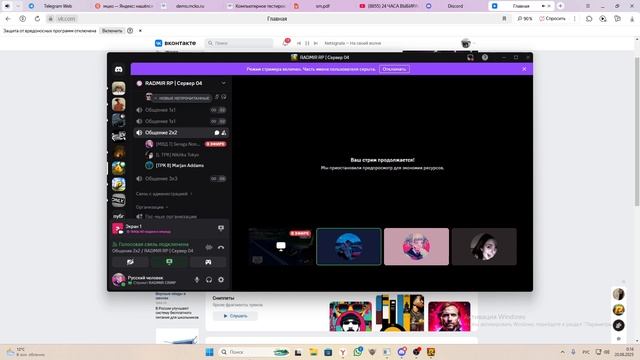The width and height of the screenshot is (640, 360).
Task: Click Спросить assistant button in browser
Action: click(553, 19)
